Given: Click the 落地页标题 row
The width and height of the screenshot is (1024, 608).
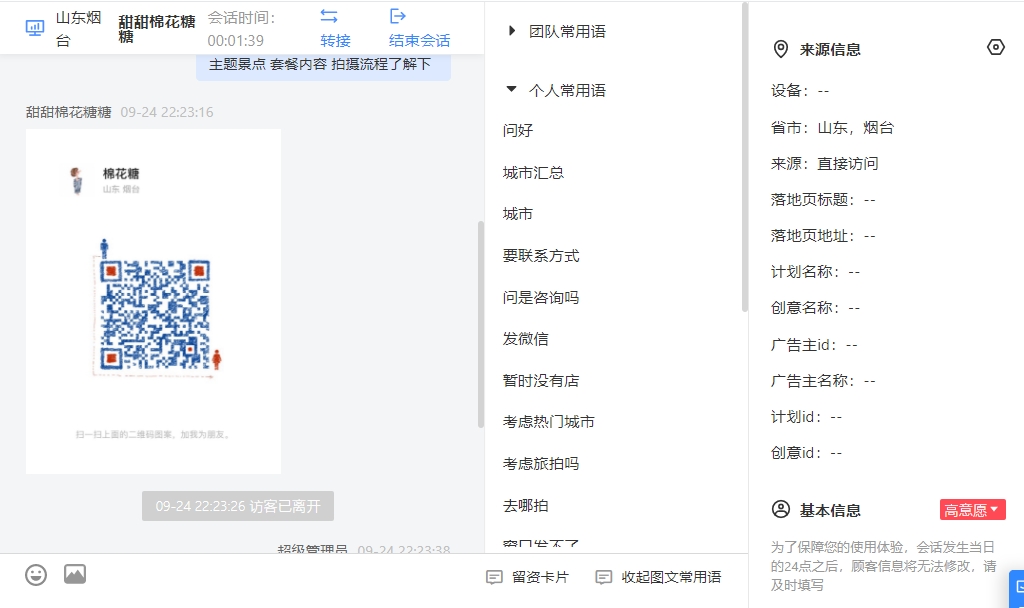Looking at the screenshot, I should 823,200.
